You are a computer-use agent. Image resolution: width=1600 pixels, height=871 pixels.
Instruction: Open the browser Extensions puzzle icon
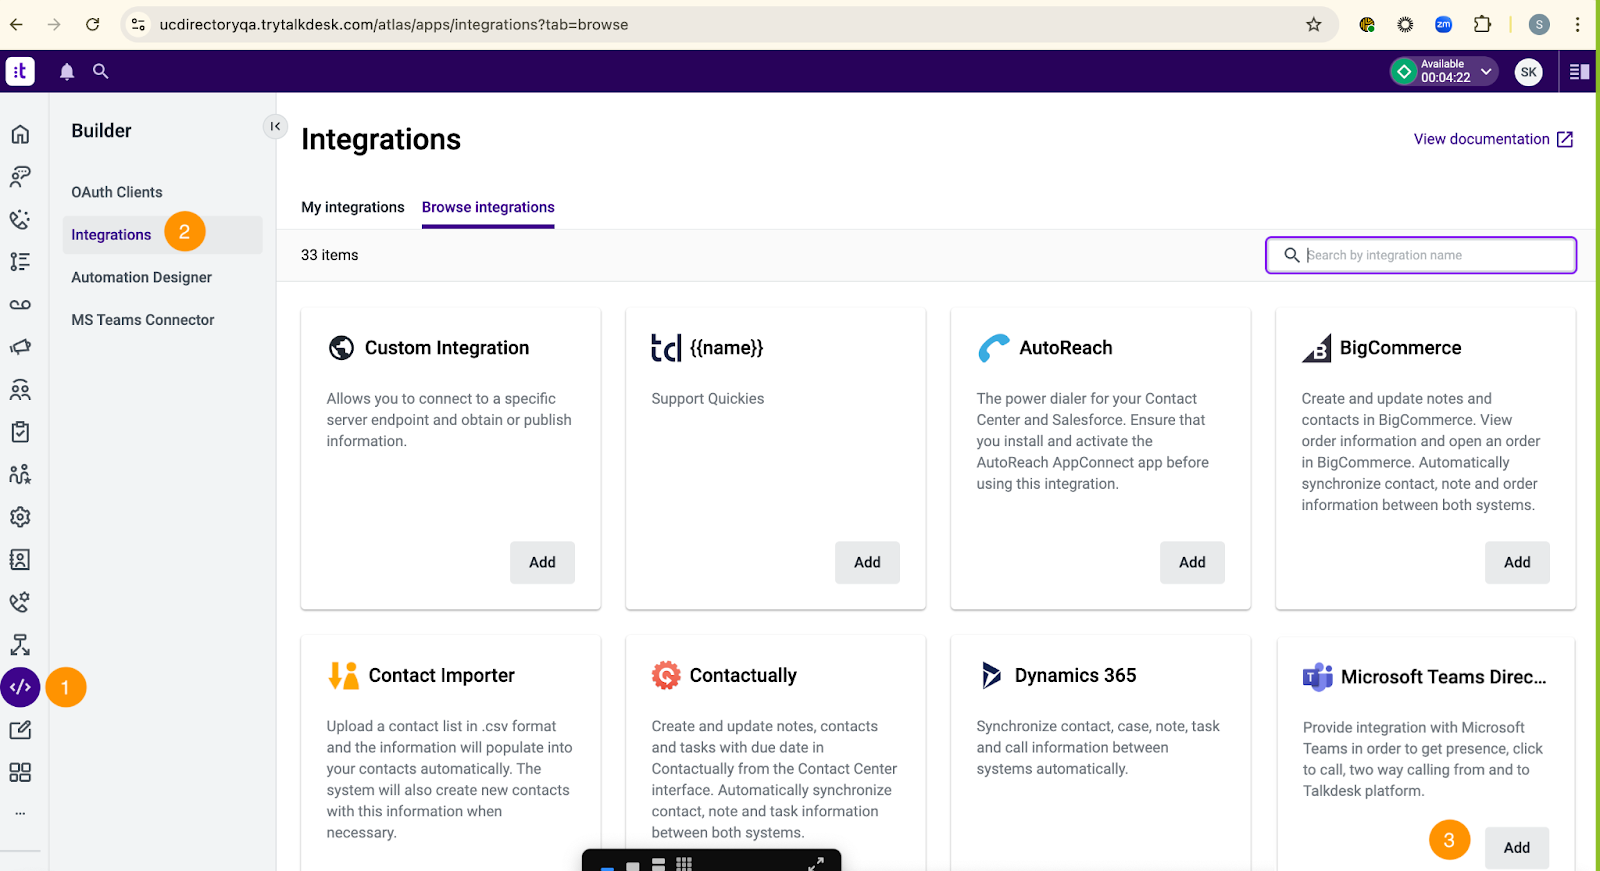[x=1483, y=24]
